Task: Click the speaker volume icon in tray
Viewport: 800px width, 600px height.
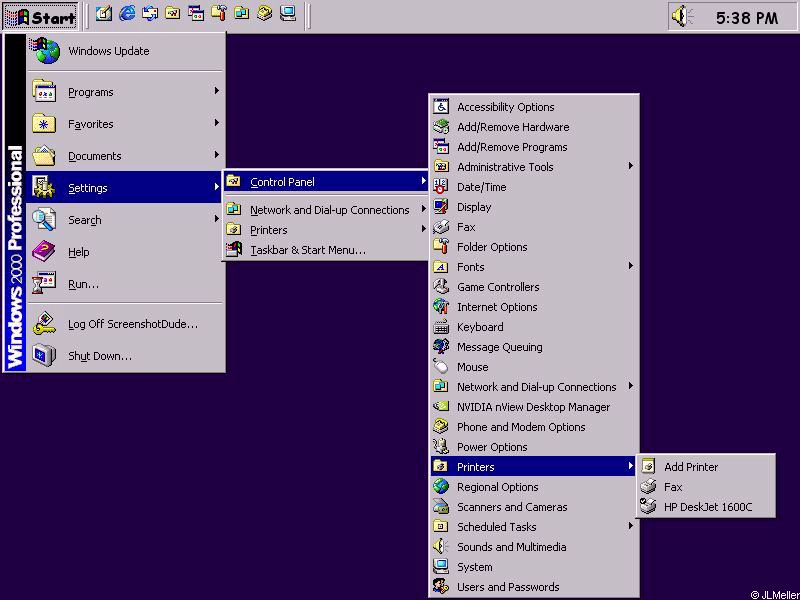Action: pos(682,16)
